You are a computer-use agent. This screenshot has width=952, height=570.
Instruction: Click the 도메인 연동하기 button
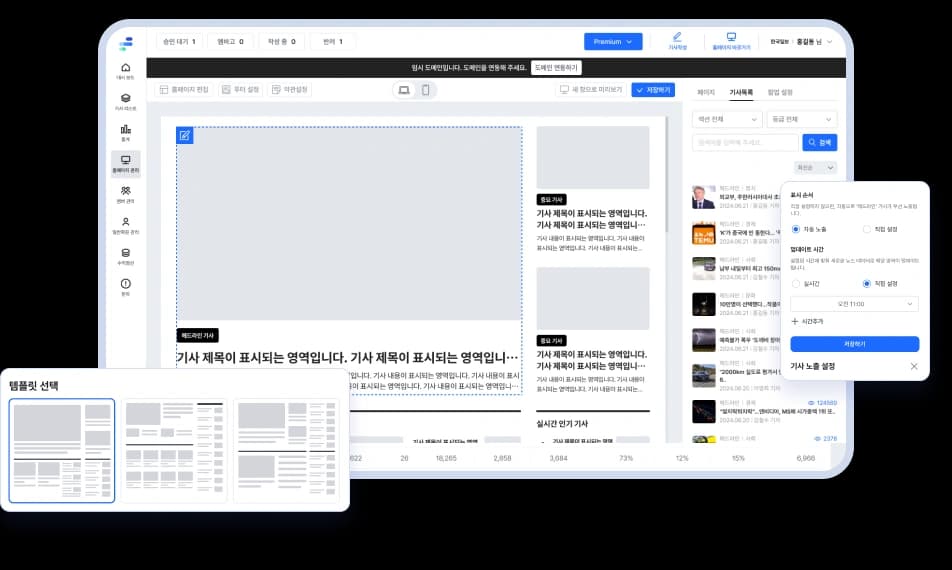pos(555,67)
